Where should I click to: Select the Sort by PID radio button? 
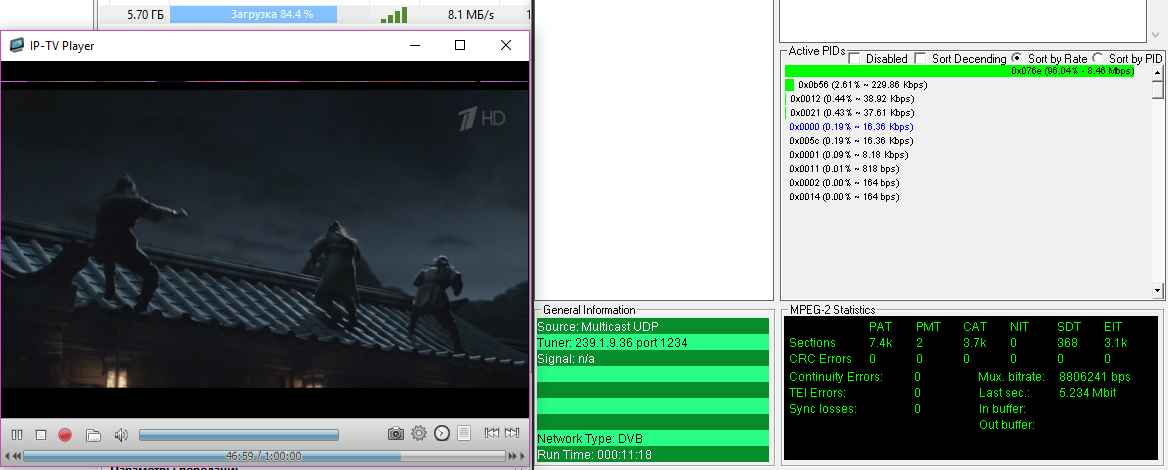[1098, 58]
